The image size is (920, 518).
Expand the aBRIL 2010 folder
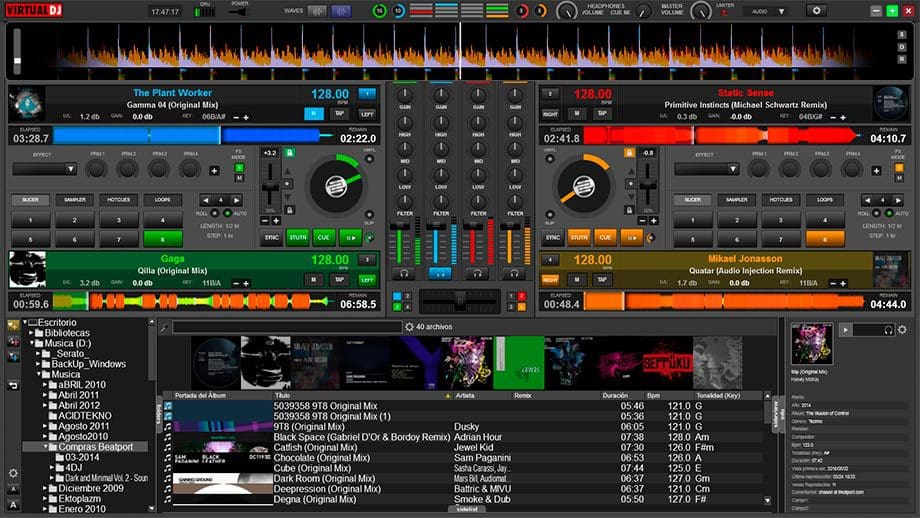click(x=45, y=385)
